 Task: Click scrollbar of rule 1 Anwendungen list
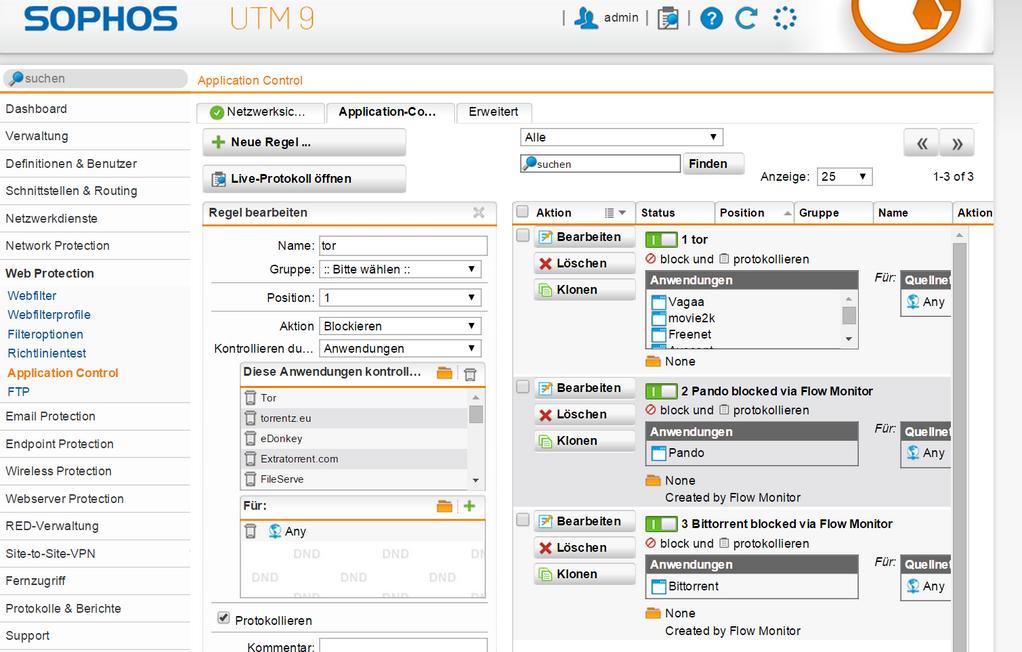(x=849, y=319)
